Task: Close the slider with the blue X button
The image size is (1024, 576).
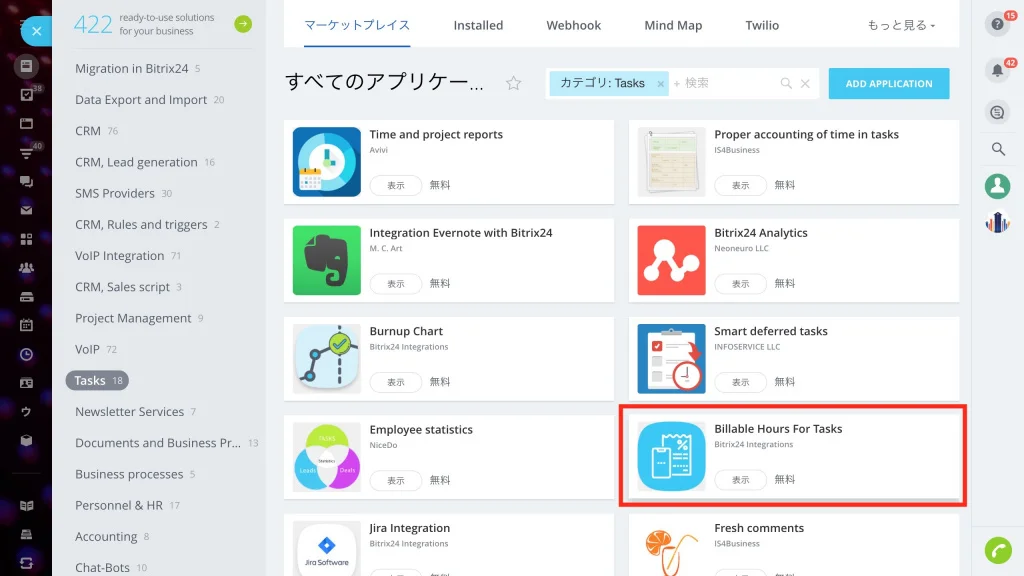Action: click(37, 31)
